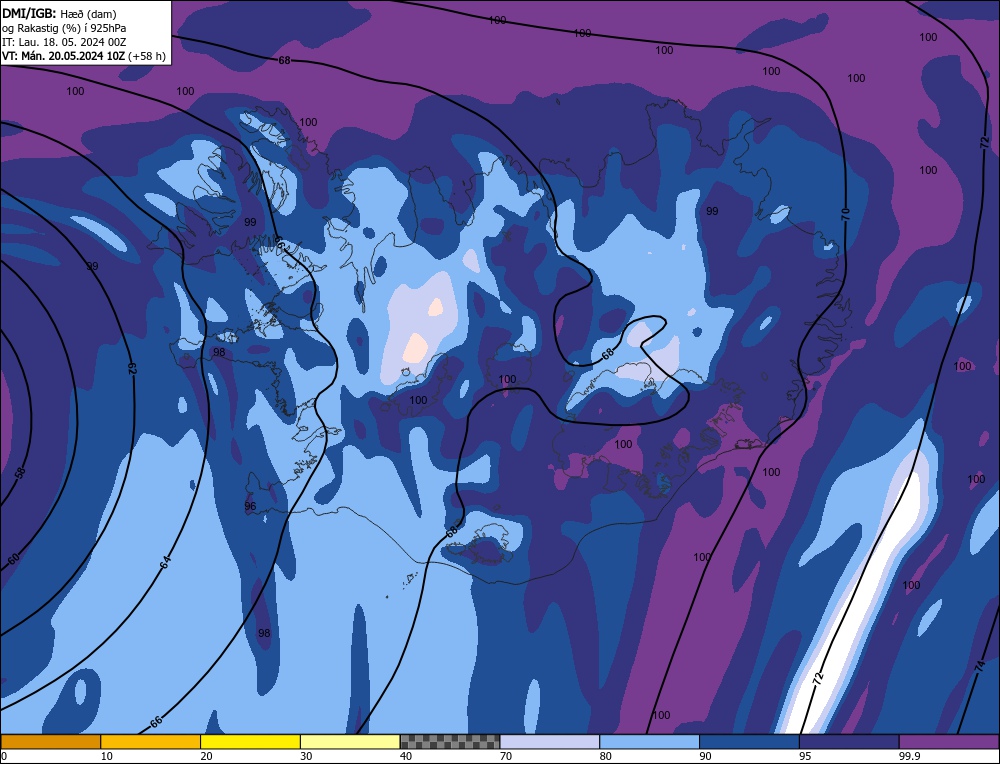Click the pale yellow 30–40 legend swatch

coord(350,741)
